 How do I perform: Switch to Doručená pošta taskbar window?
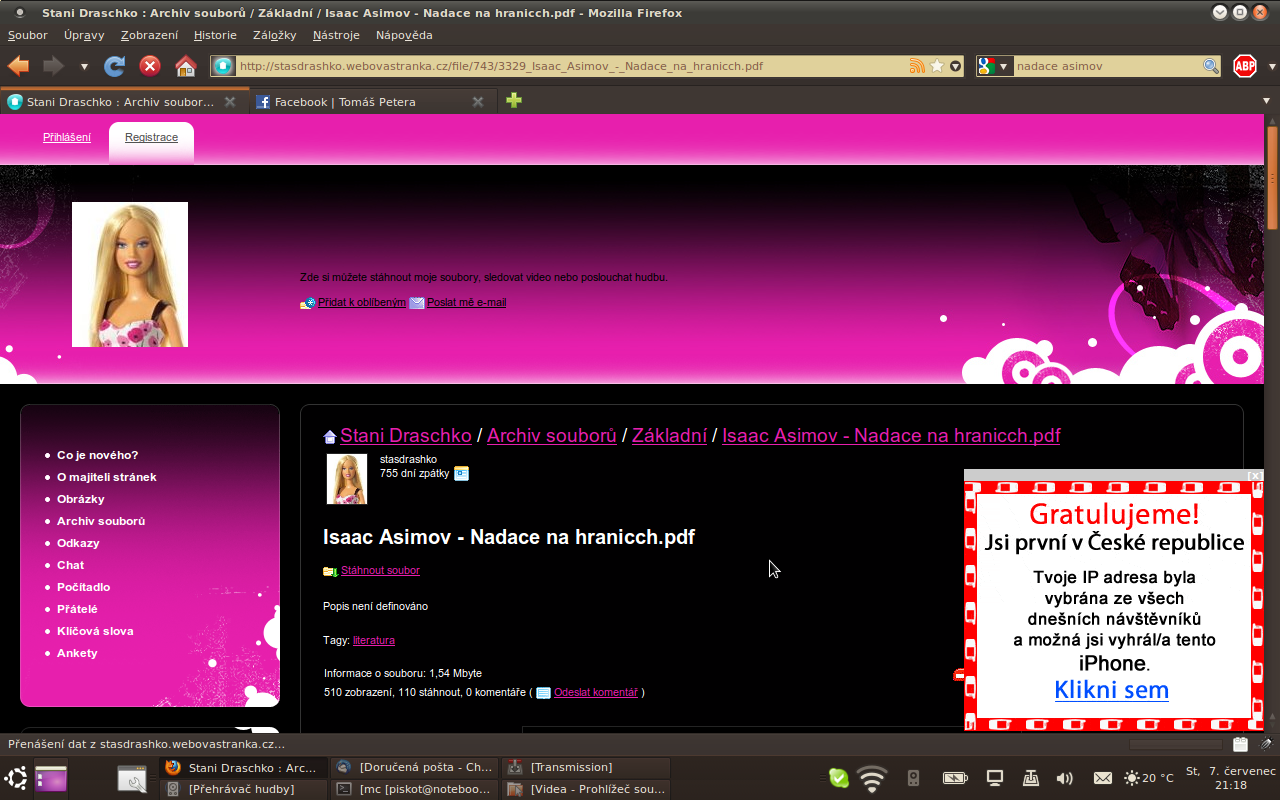coord(414,767)
